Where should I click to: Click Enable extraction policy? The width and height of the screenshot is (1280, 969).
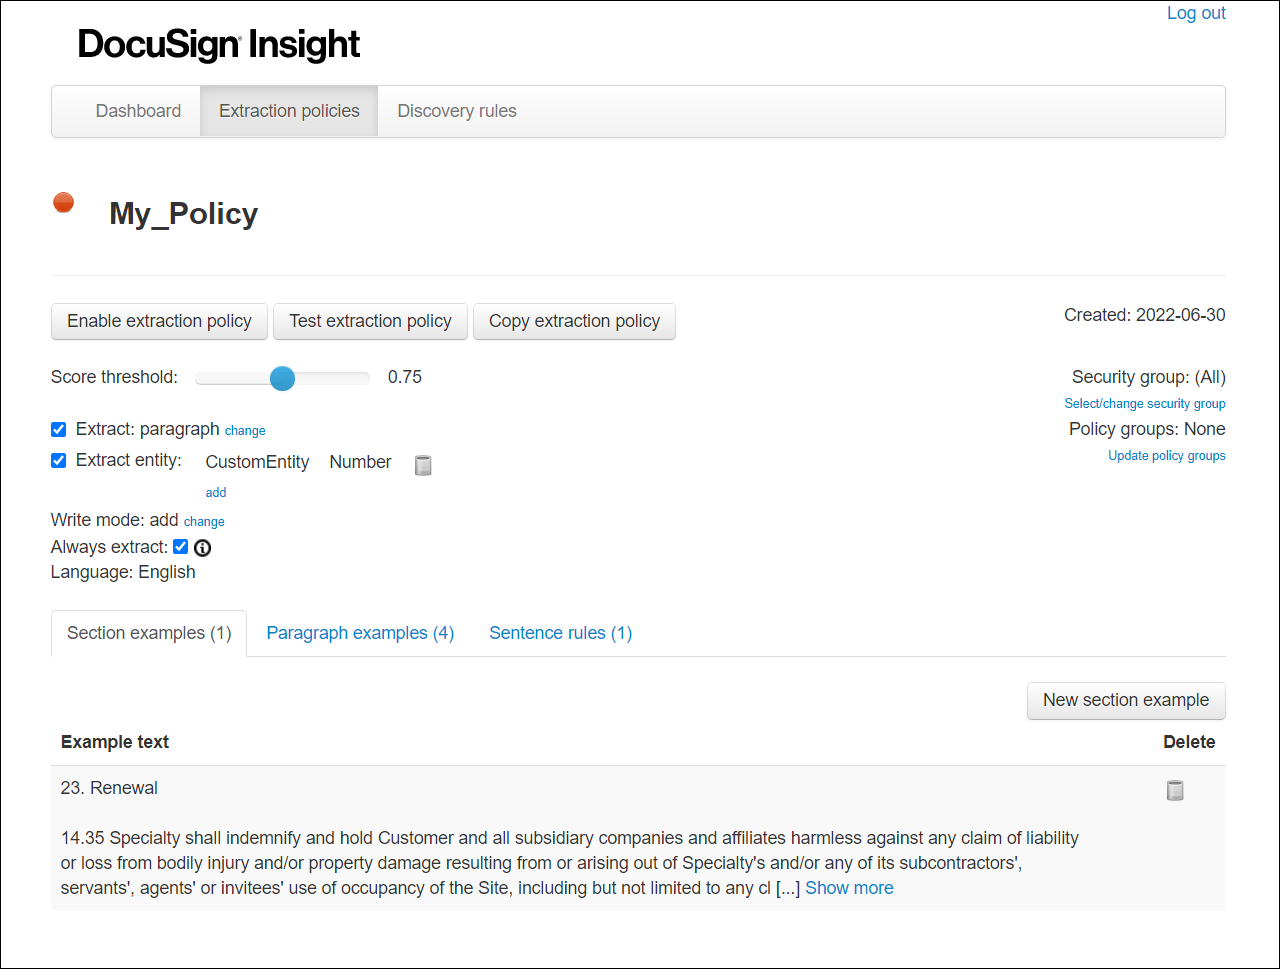pyautogui.click(x=159, y=321)
